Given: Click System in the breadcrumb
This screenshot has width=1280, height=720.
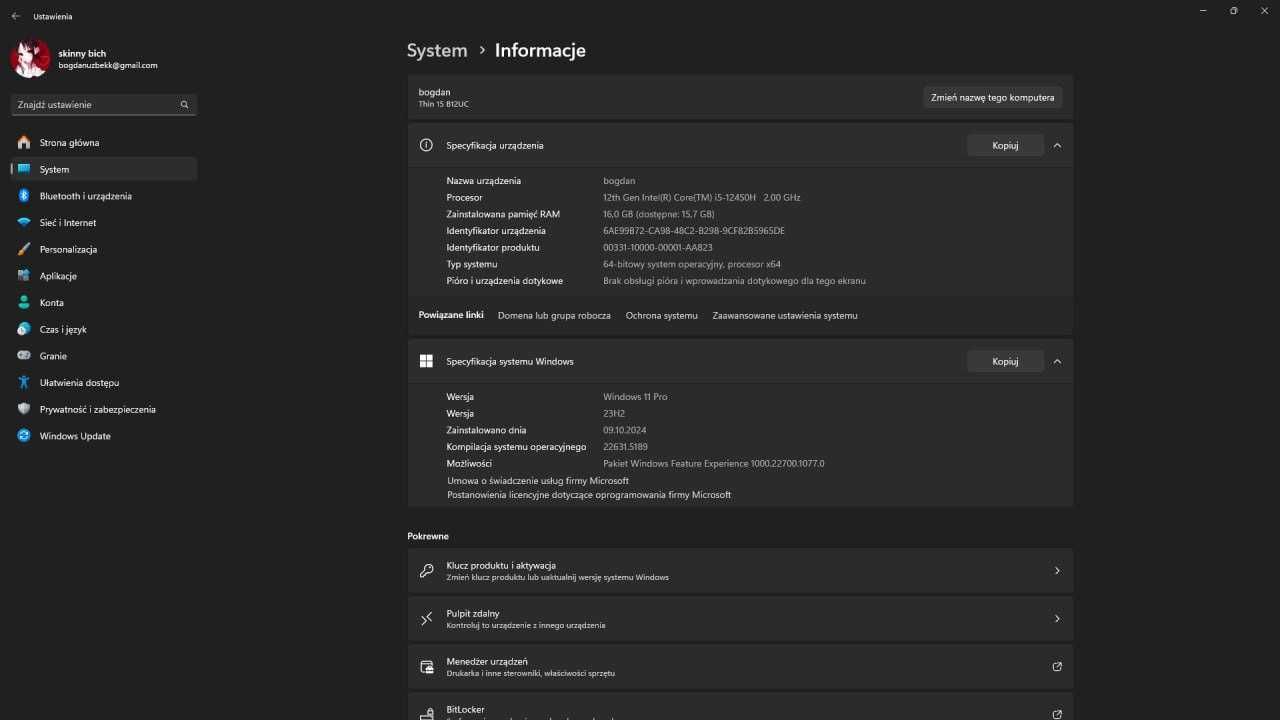Looking at the screenshot, I should point(437,50).
